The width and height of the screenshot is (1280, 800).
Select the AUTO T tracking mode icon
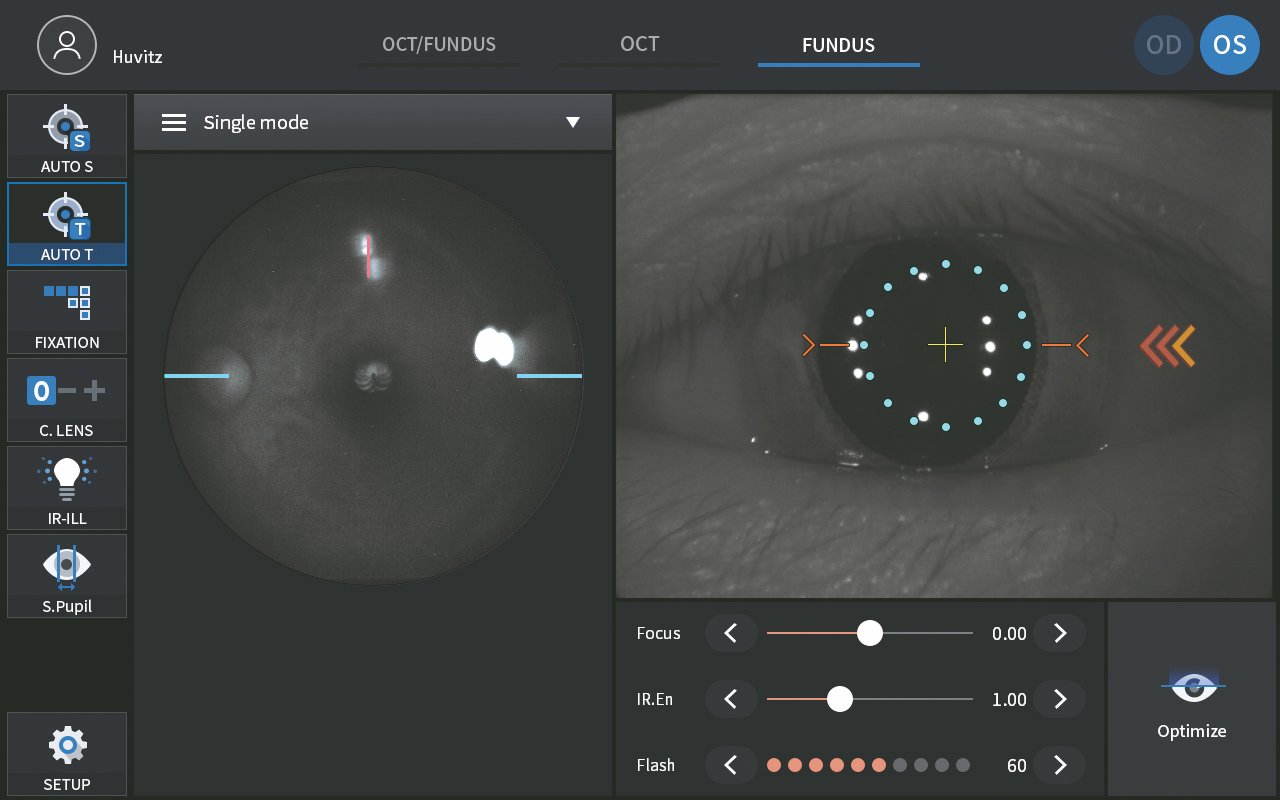pos(67,224)
